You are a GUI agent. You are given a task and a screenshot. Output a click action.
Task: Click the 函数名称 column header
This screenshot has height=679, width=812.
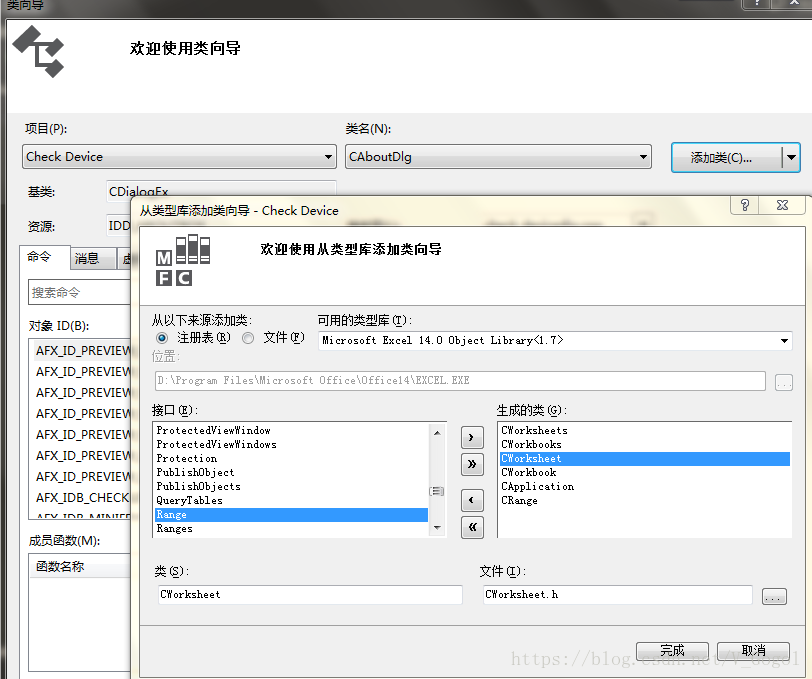80,567
